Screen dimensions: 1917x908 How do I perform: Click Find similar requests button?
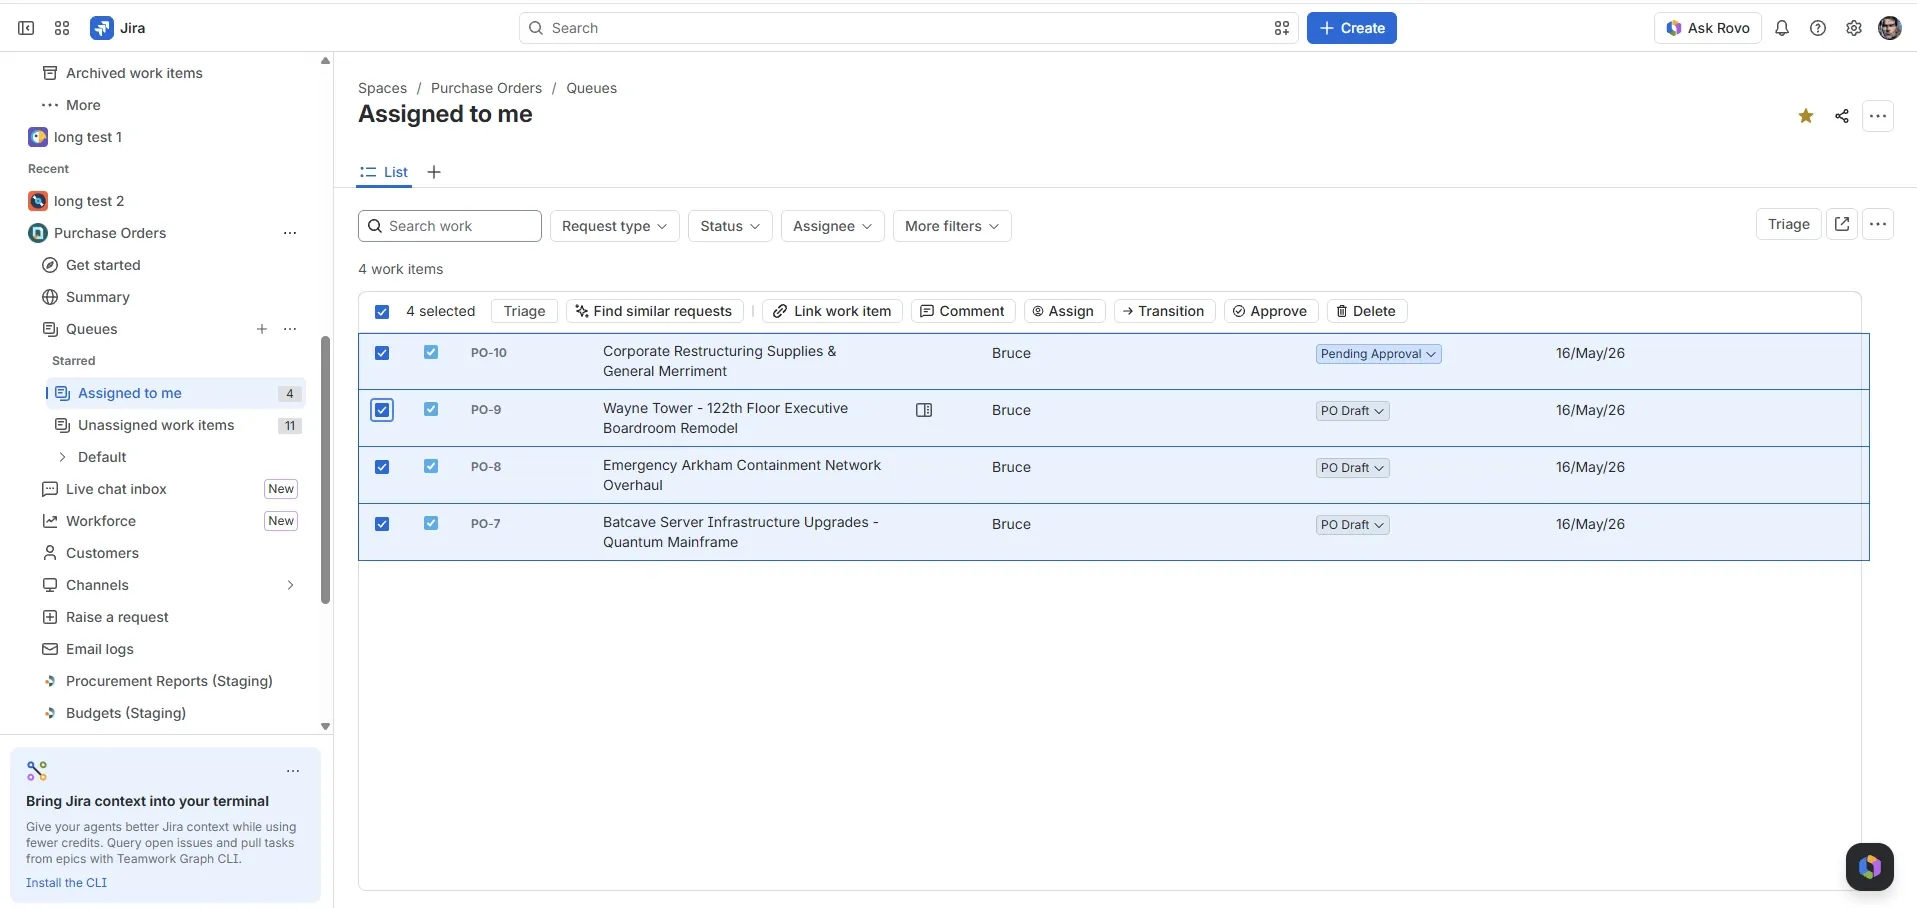pos(655,311)
